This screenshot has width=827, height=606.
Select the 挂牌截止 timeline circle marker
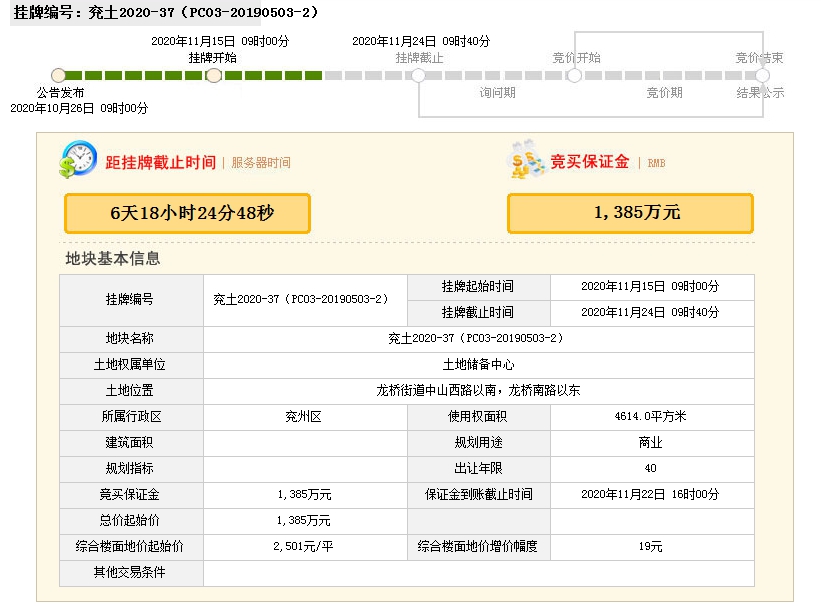(419, 75)
